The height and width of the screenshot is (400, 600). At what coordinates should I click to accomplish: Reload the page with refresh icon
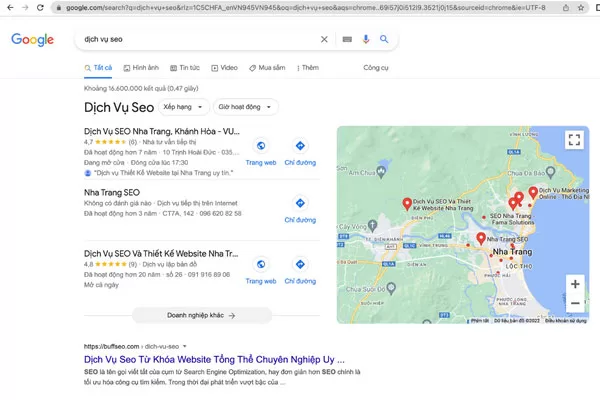(x=40, y=7)
